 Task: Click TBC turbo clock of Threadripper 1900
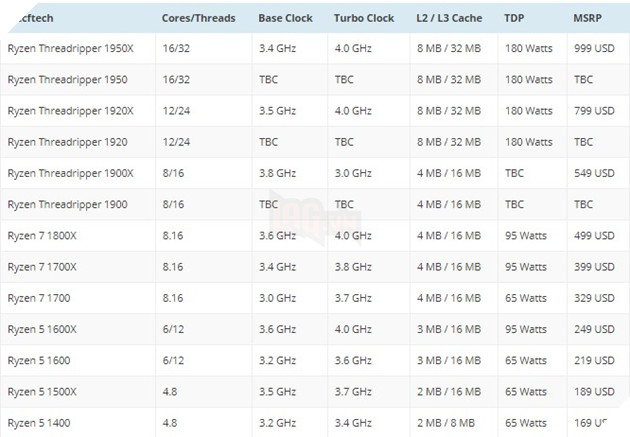coord(344,204)
